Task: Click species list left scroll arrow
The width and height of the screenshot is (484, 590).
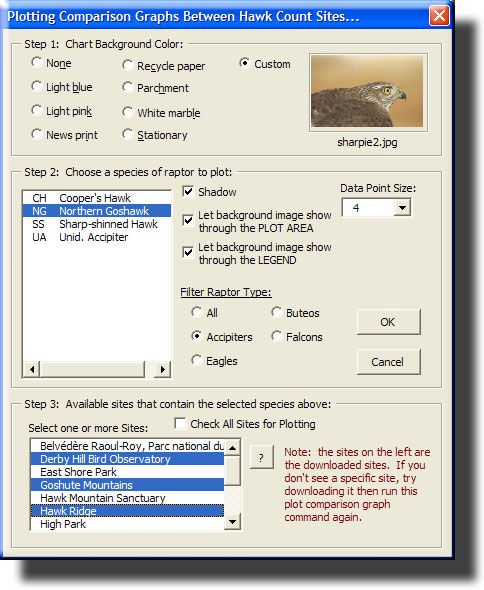Action: tap(32, 370)
